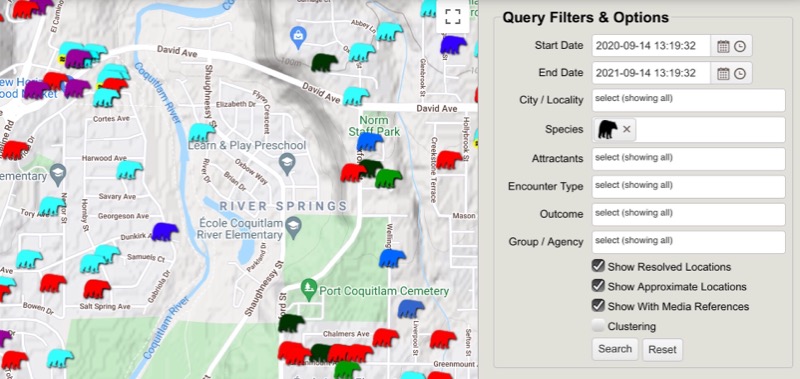This screenshot has height=379, width=800.
Task: Click Port Coquitlam Cemetery map pin
Action: pyautogui.click(x=308, y=289)
